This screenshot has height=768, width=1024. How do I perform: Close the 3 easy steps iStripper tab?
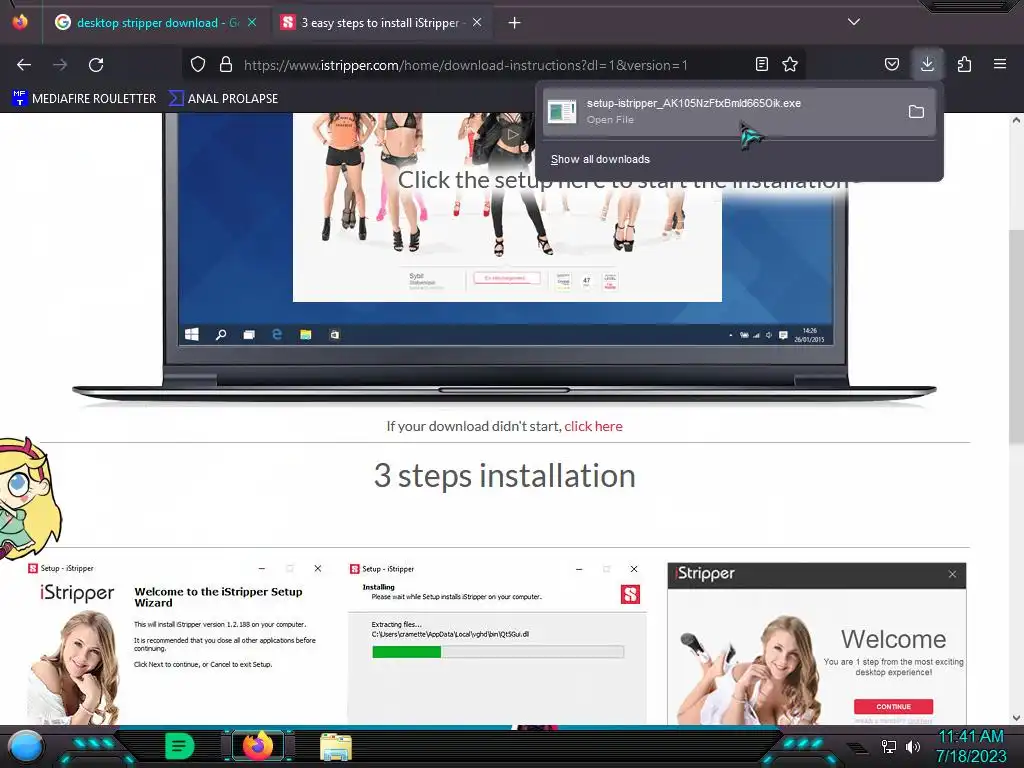tap(477, 22)
